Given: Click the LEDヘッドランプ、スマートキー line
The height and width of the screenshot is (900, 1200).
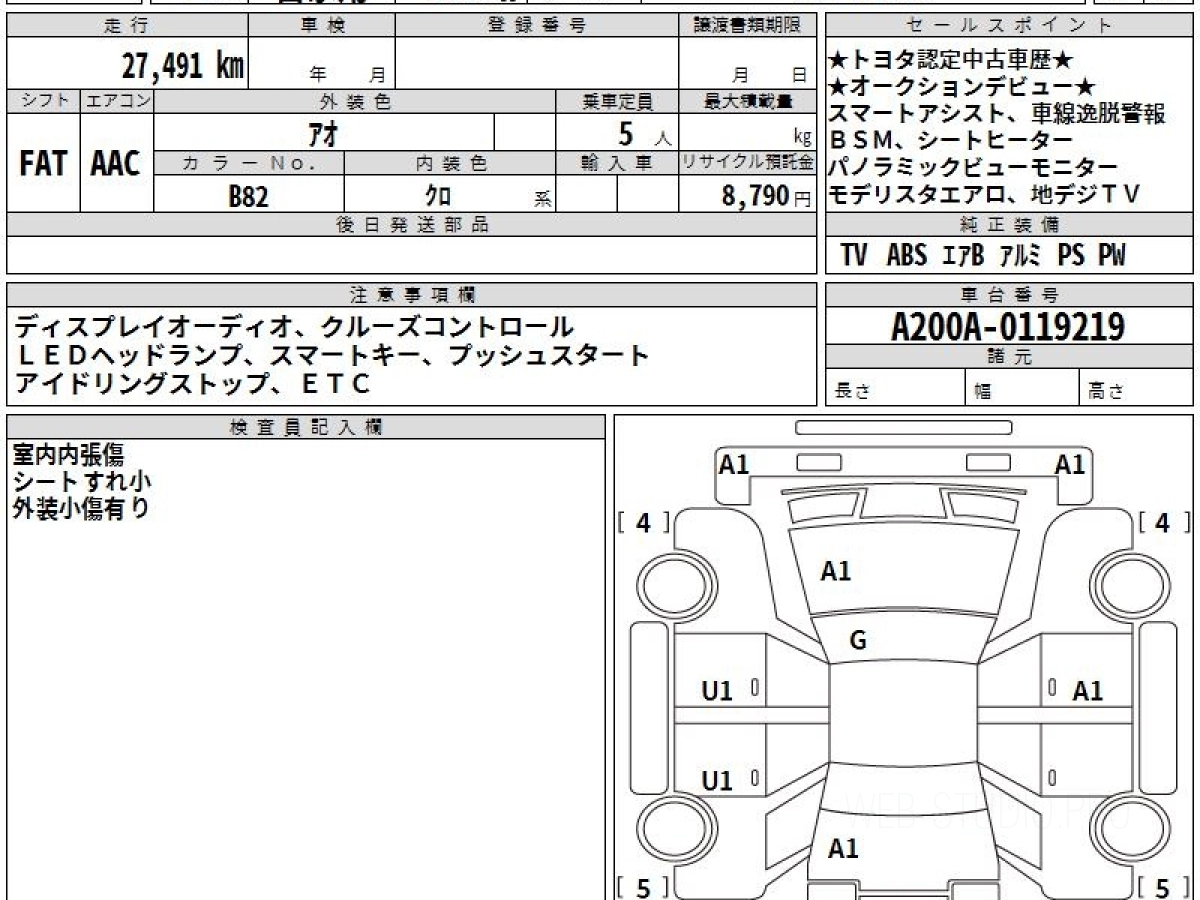Looking at the screenshot, I should pos(332,355).
